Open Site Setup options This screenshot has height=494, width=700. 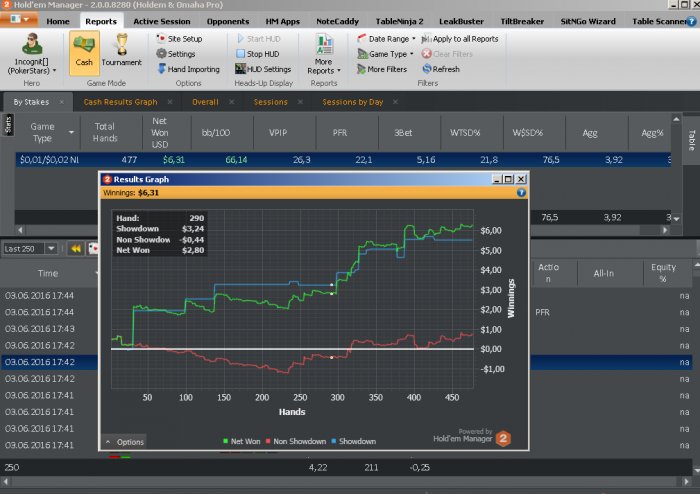[x=179, y=39]
